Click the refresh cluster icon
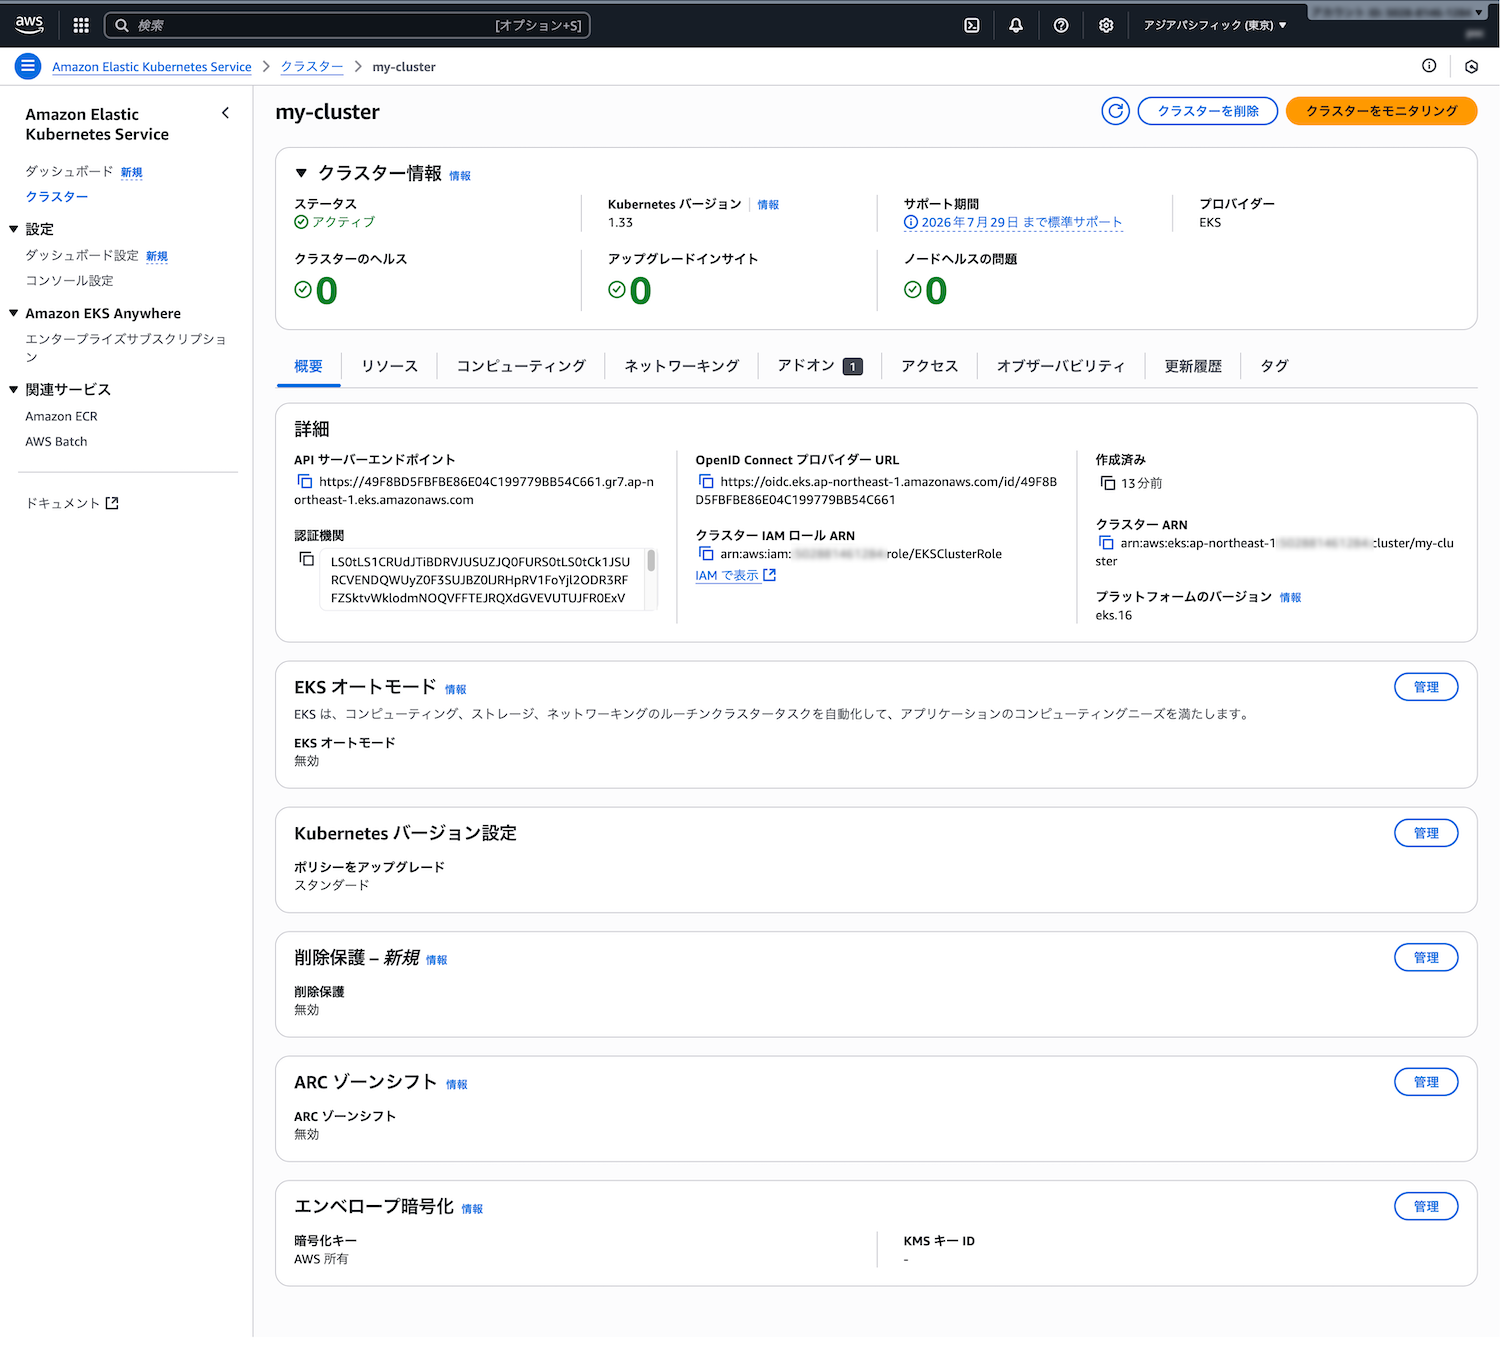 (x=1115, y=111)
